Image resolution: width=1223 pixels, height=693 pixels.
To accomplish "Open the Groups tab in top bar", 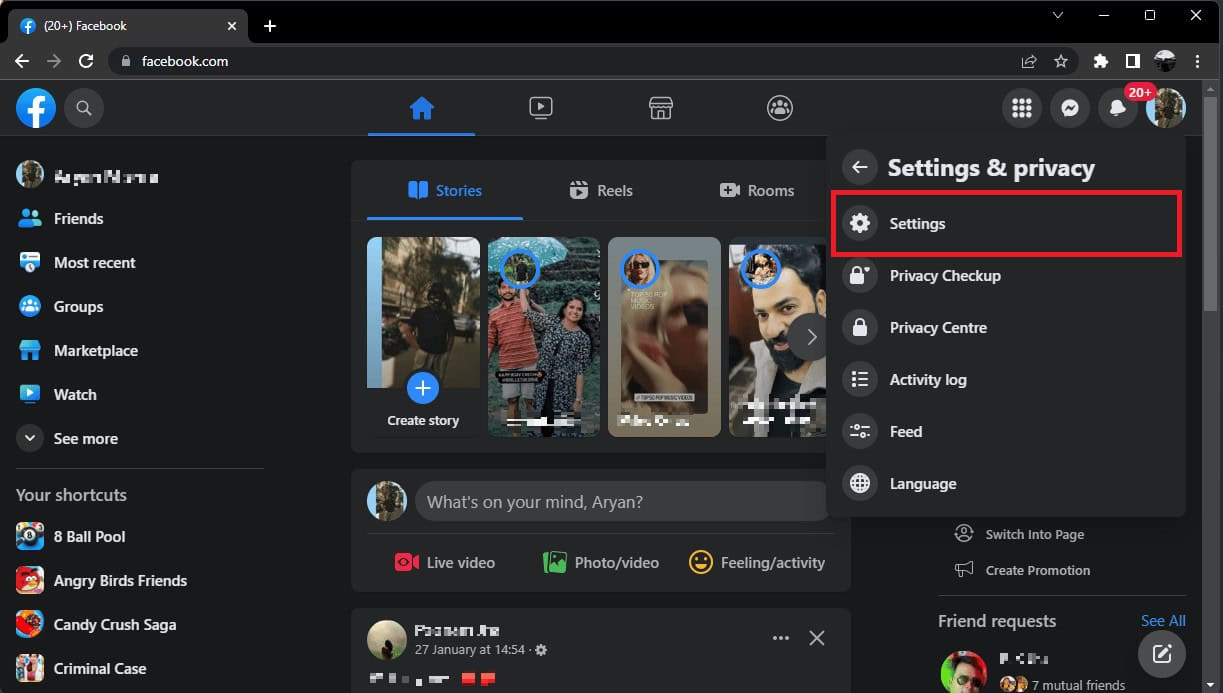I will [780, 108].
